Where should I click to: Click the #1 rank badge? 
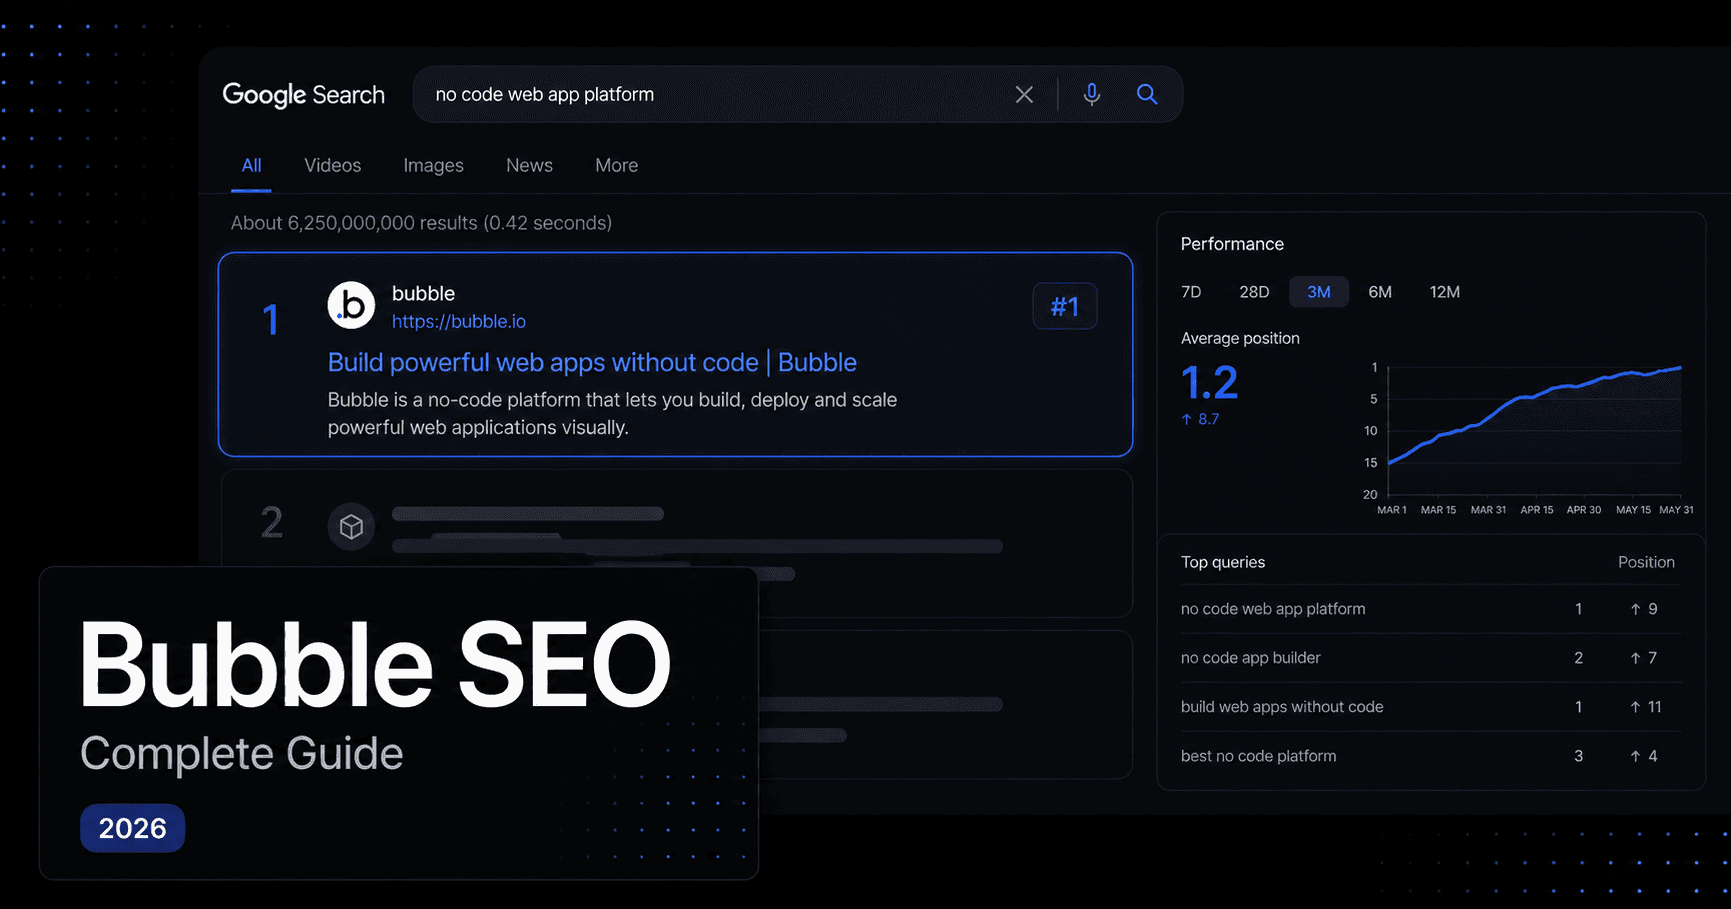(x=1065, y=306)
